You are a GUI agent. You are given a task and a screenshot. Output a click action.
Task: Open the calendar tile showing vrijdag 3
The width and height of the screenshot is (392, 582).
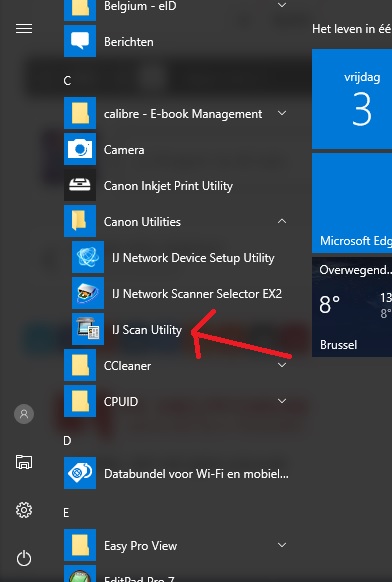pyautogui.click(x=352, y=99)
